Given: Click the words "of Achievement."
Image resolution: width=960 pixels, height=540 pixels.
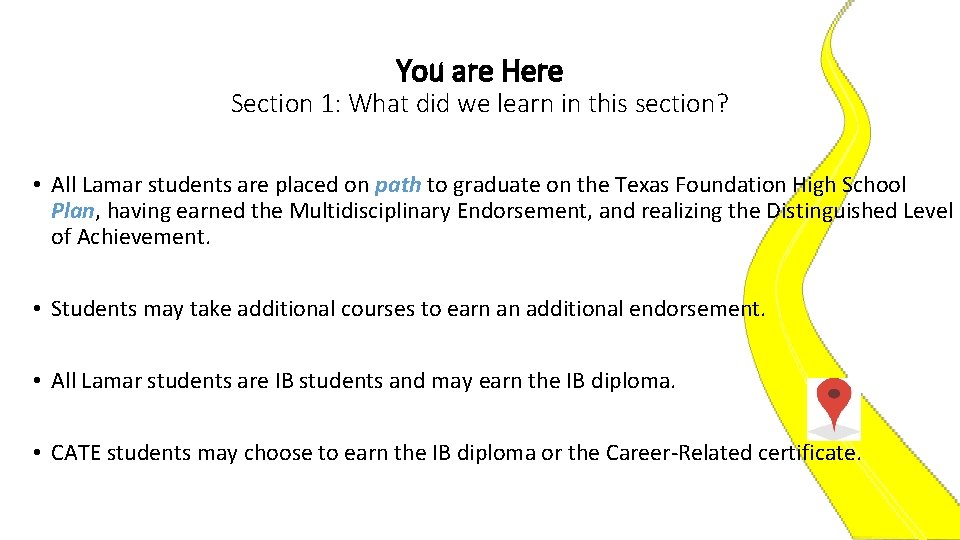Looking at the screenshot, I should (131, 237).
